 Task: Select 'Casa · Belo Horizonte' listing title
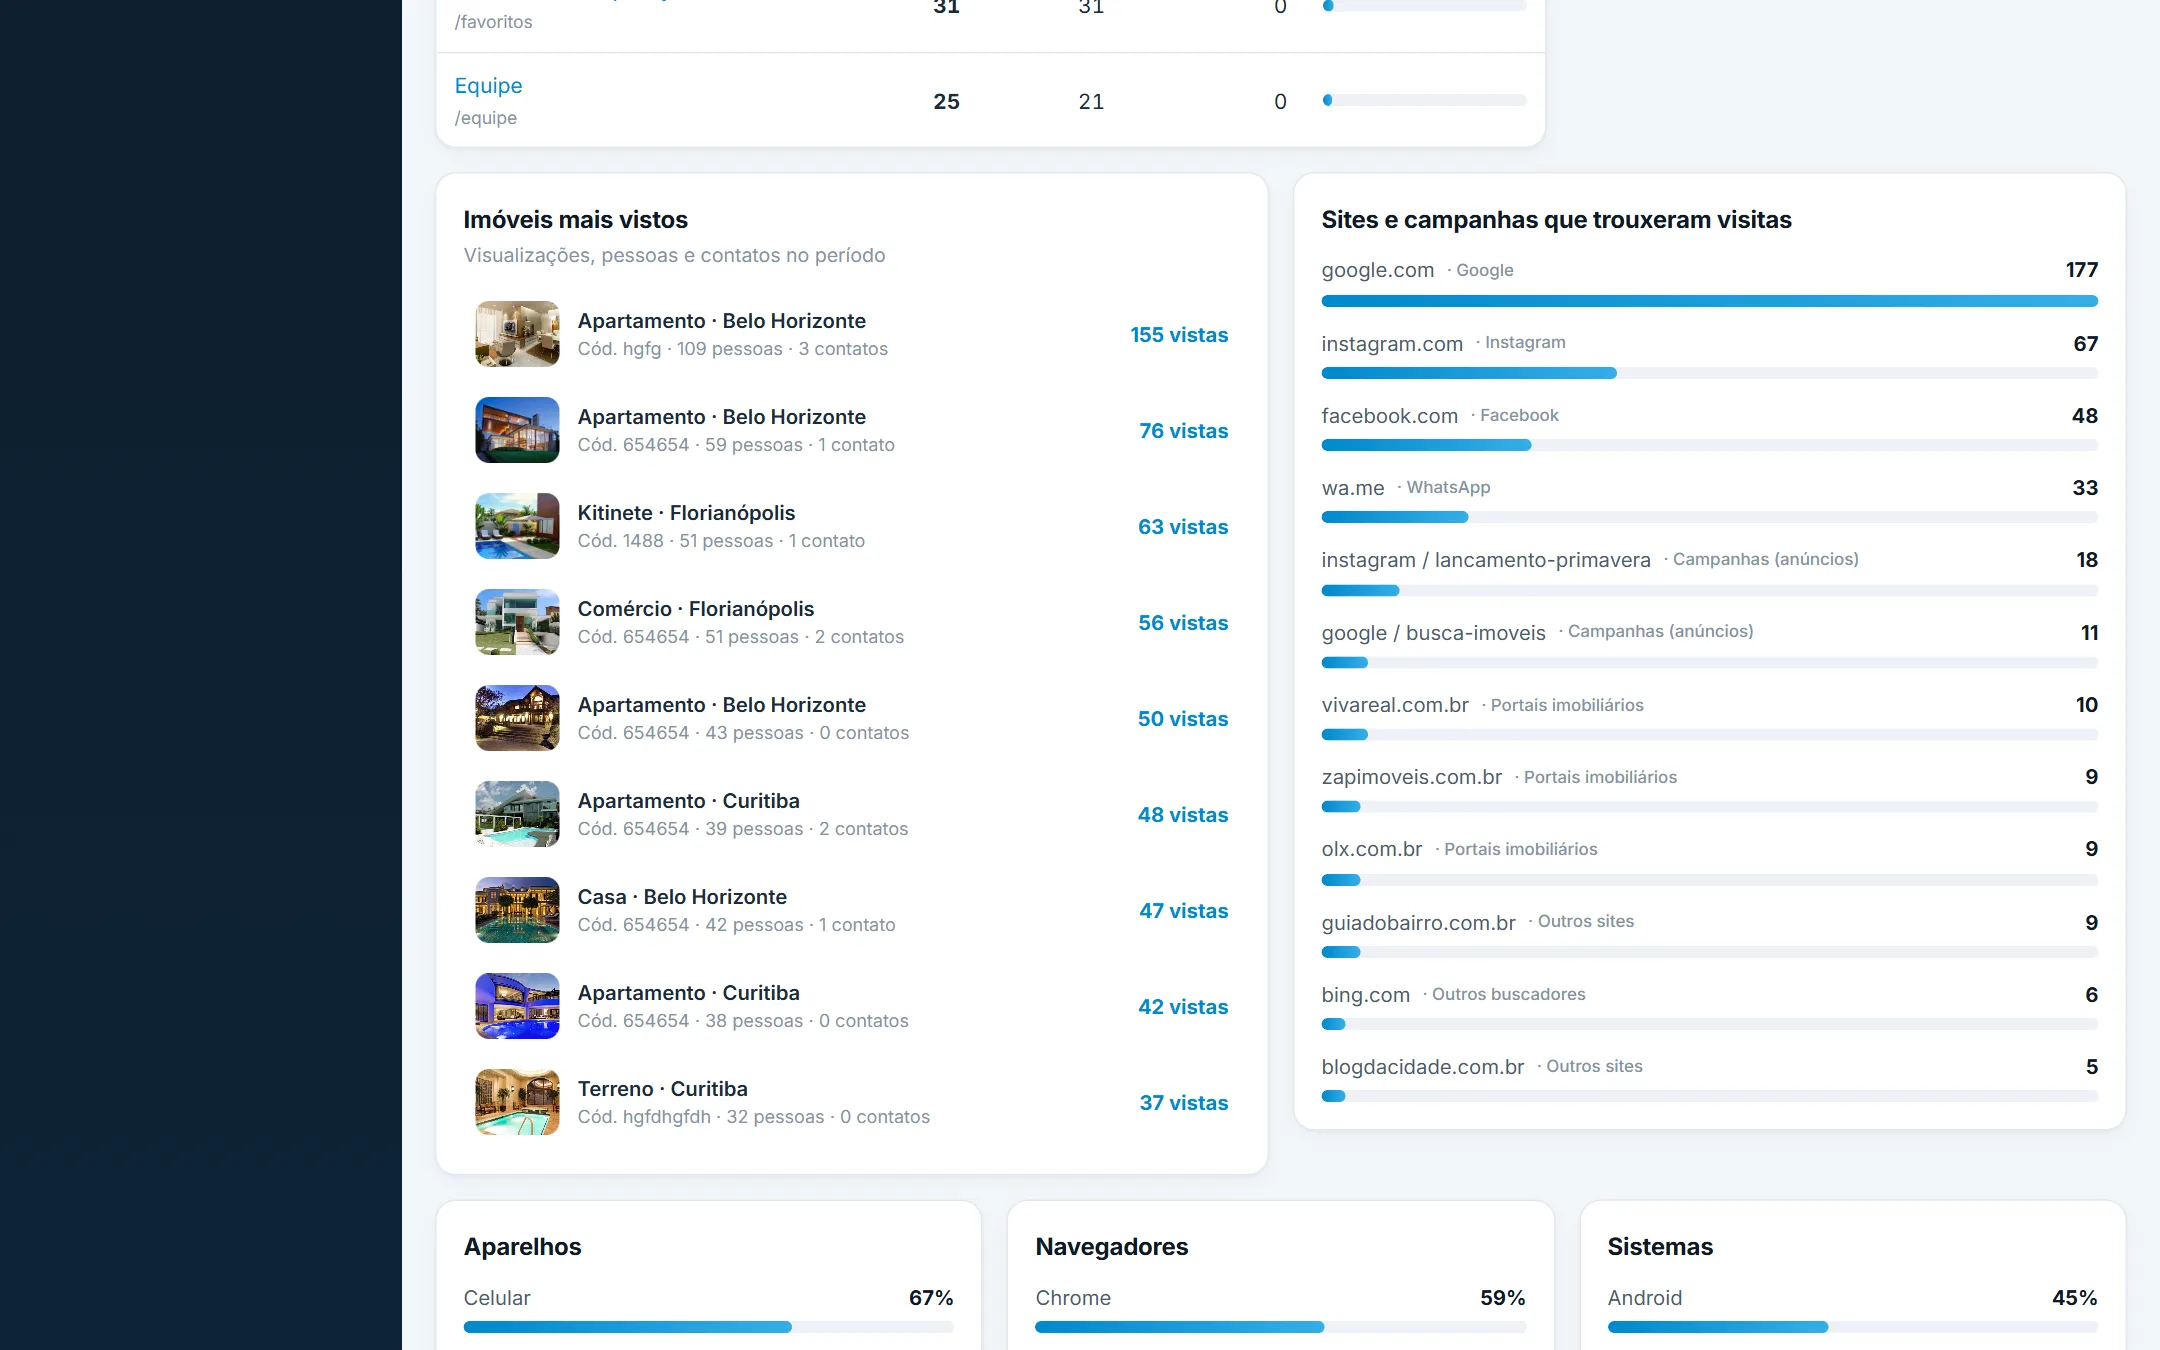tap(682, 897)
